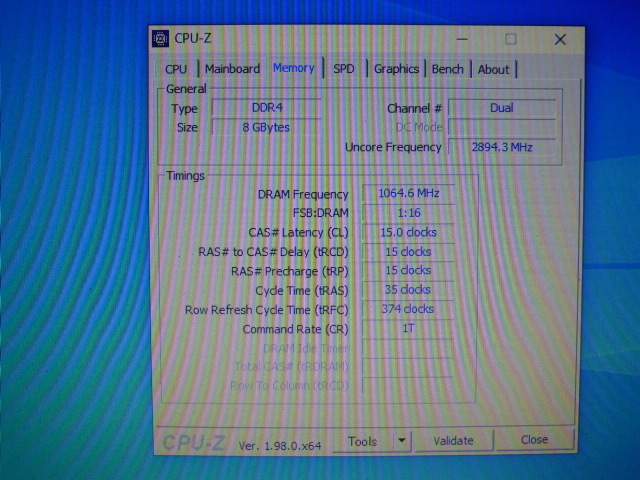This screenshot has height=480, width=640.
Task: Click the FSB:DRAM 1:16 value
Action: tap(408, 213)
